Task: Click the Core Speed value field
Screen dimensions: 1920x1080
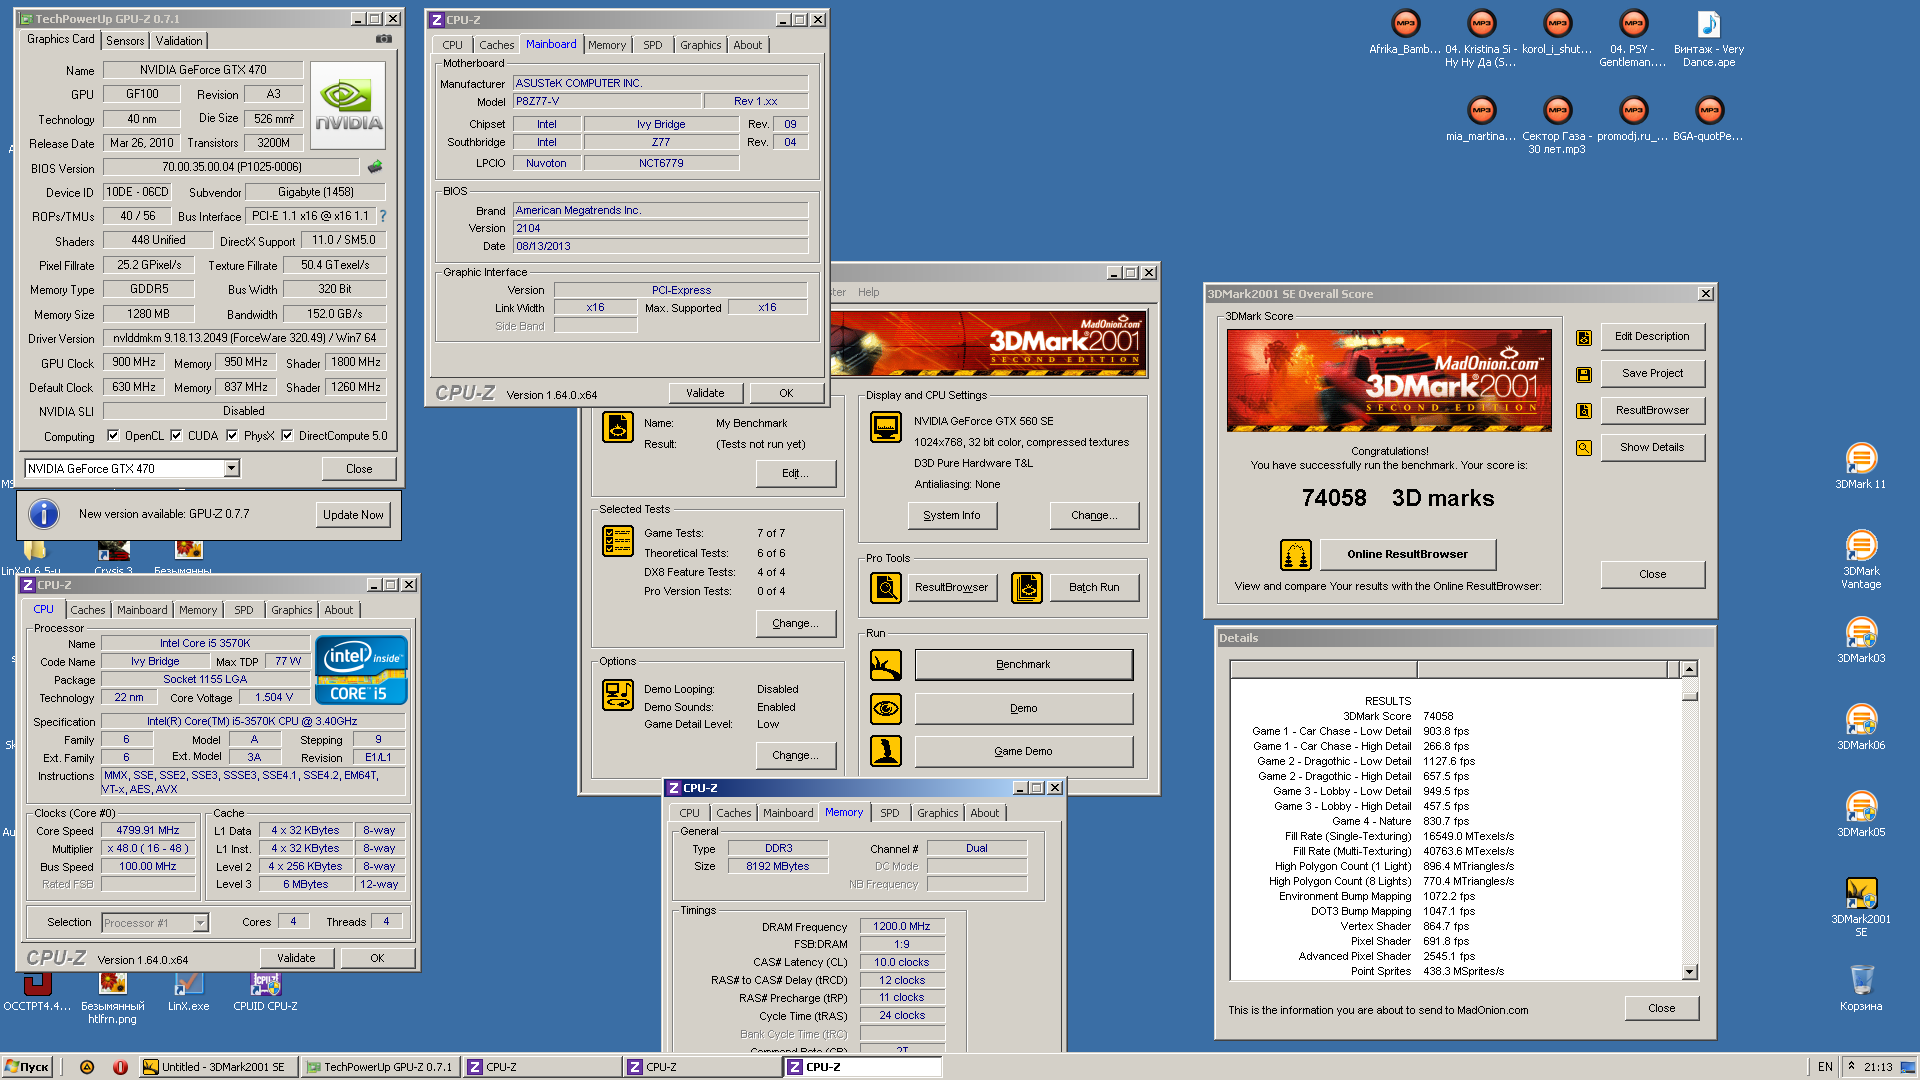Action: 148,831
